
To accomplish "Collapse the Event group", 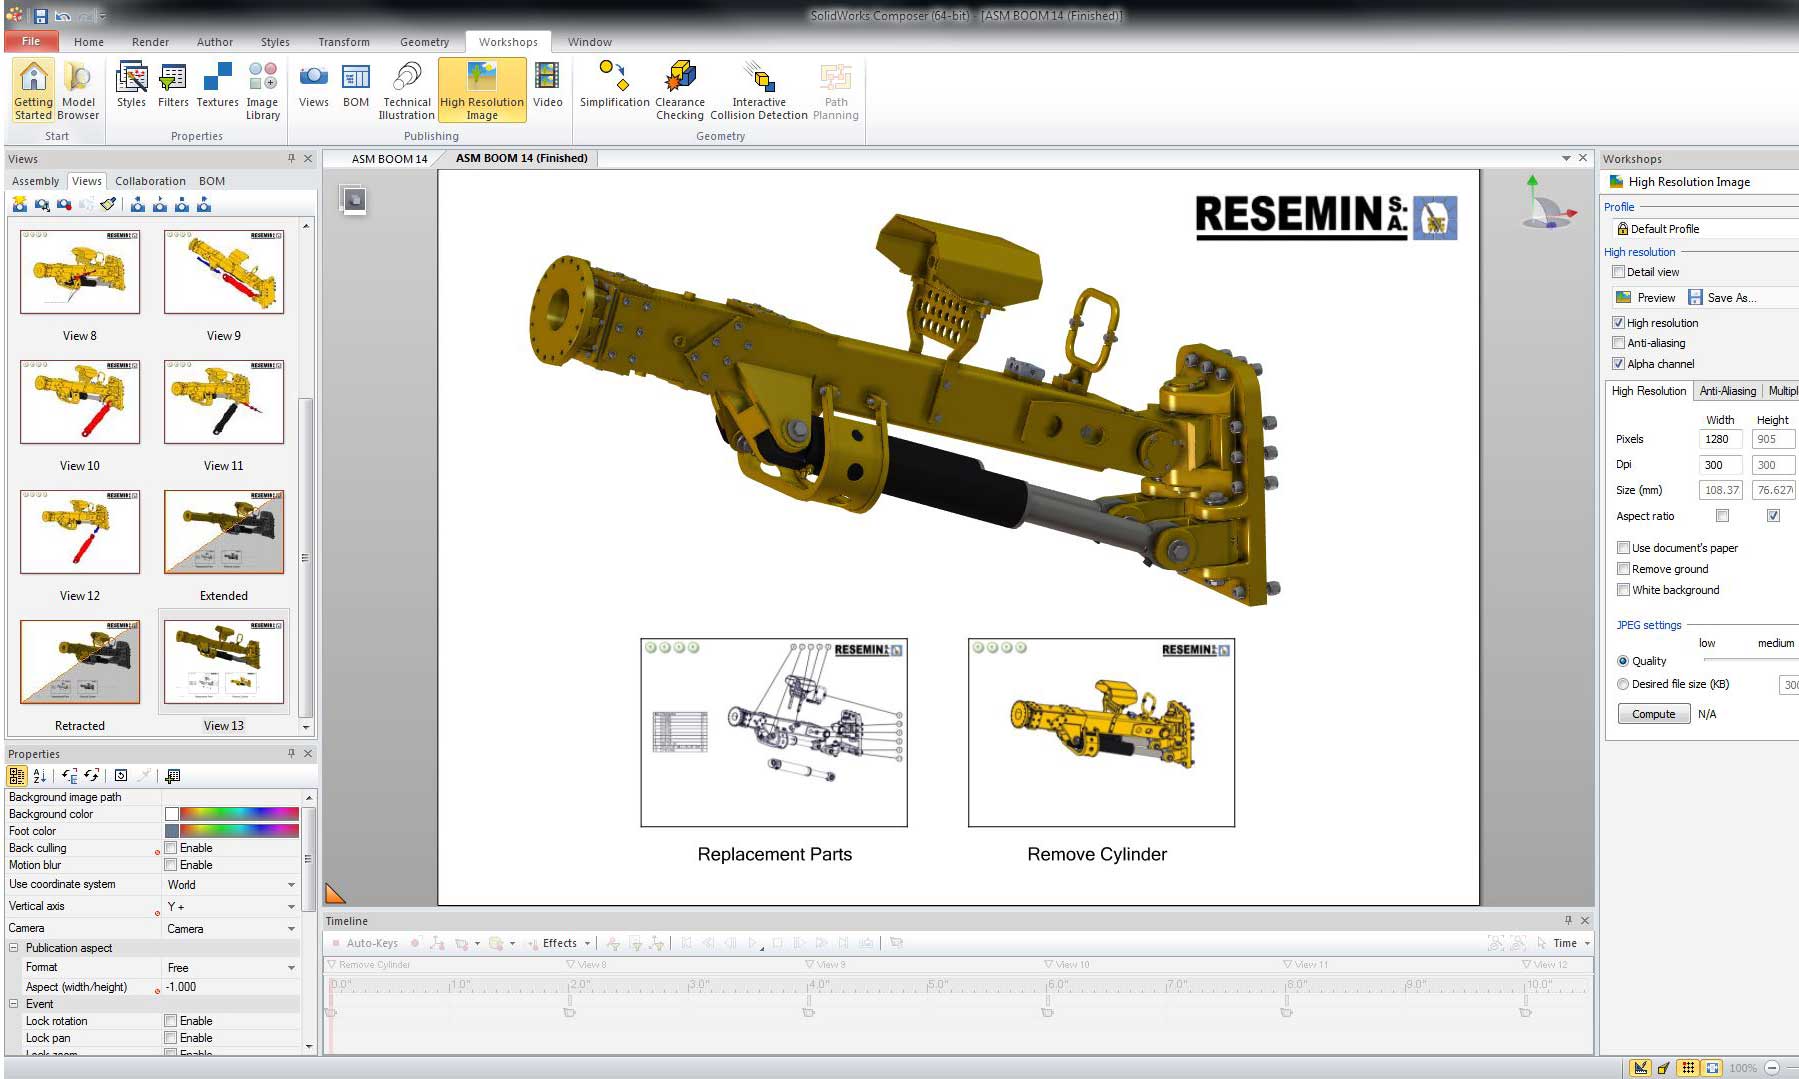I will 14,1004.
